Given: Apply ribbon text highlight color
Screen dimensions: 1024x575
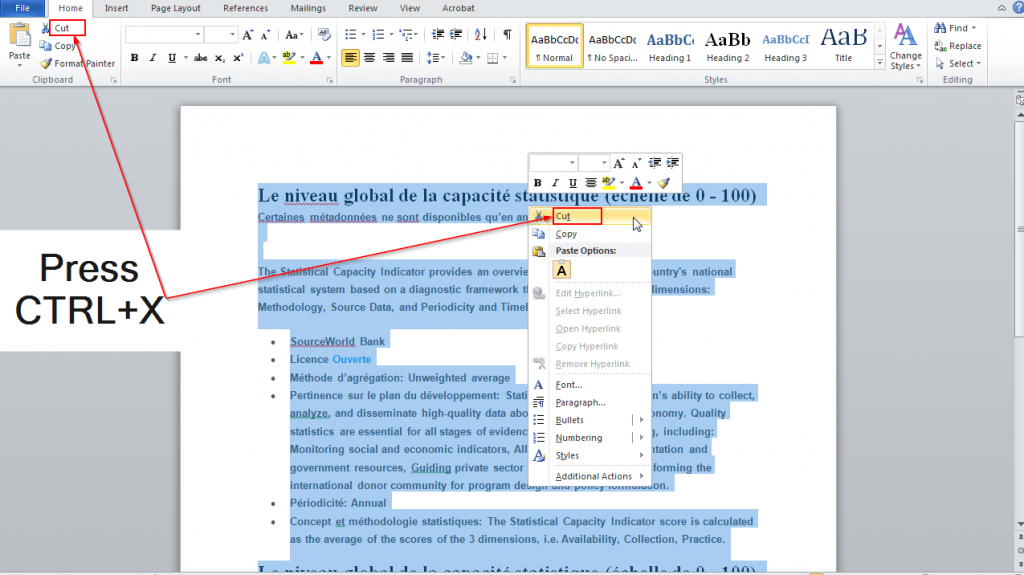Looking at the screenshot, I should coord(289,58).
